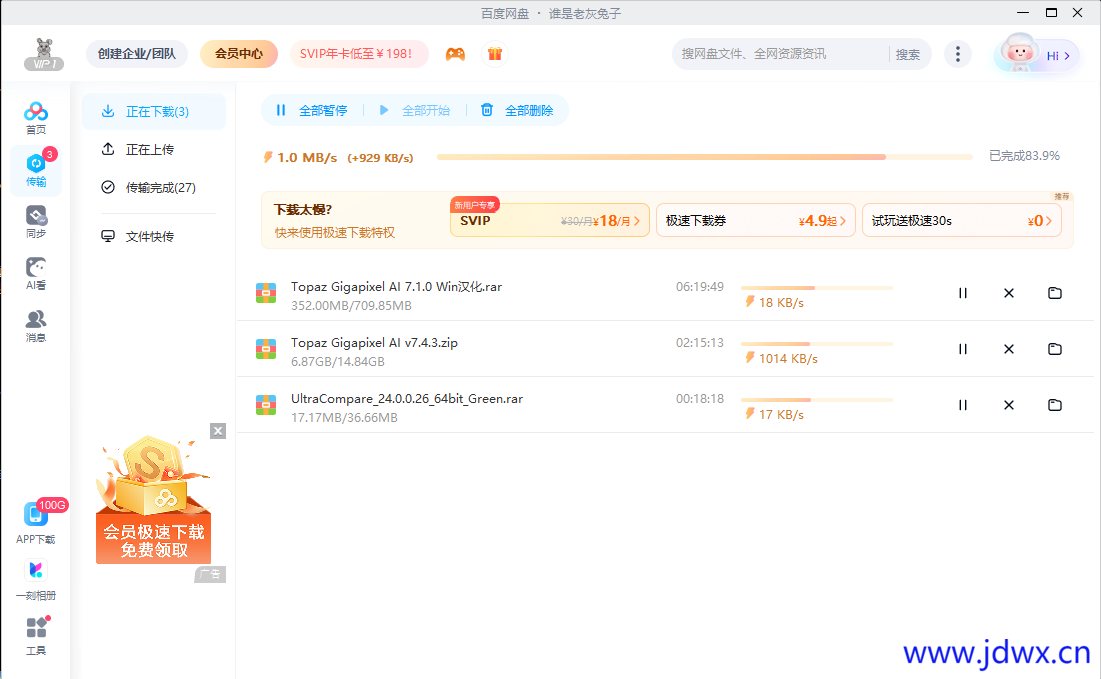Click the SVIP年卡低至¥198 promo

359,54
